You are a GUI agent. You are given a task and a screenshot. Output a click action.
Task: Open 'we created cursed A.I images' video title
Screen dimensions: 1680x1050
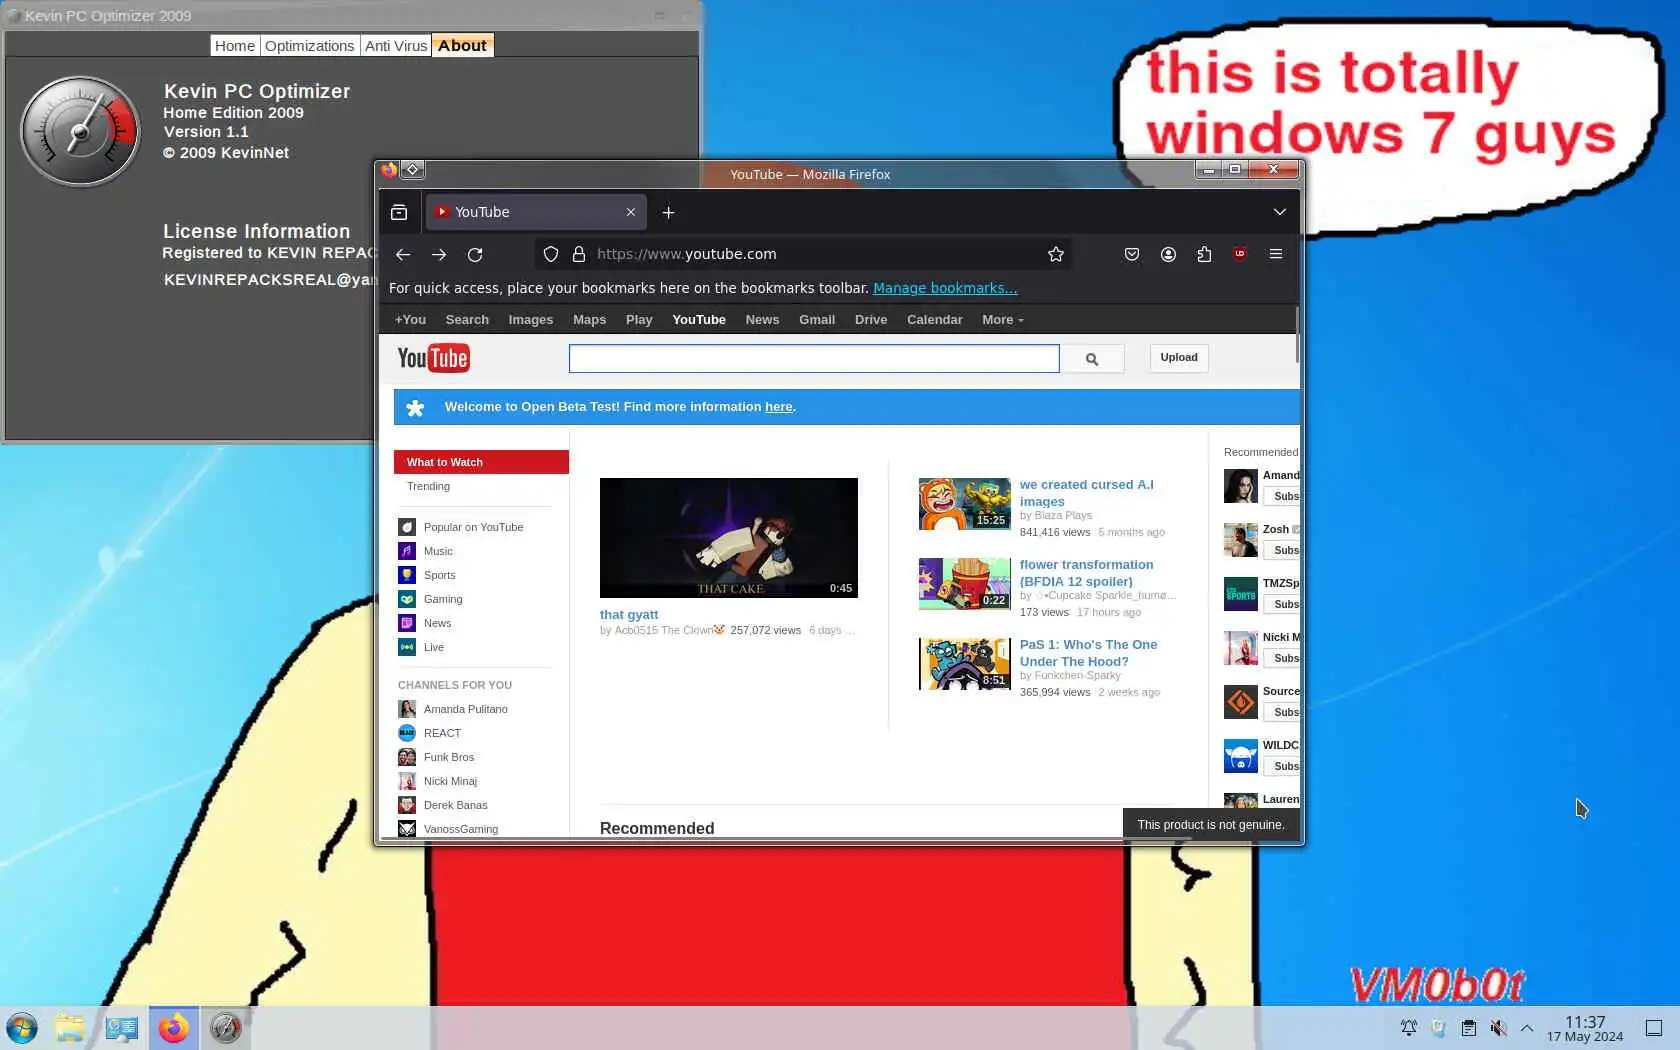click(x=1086, y=493)
